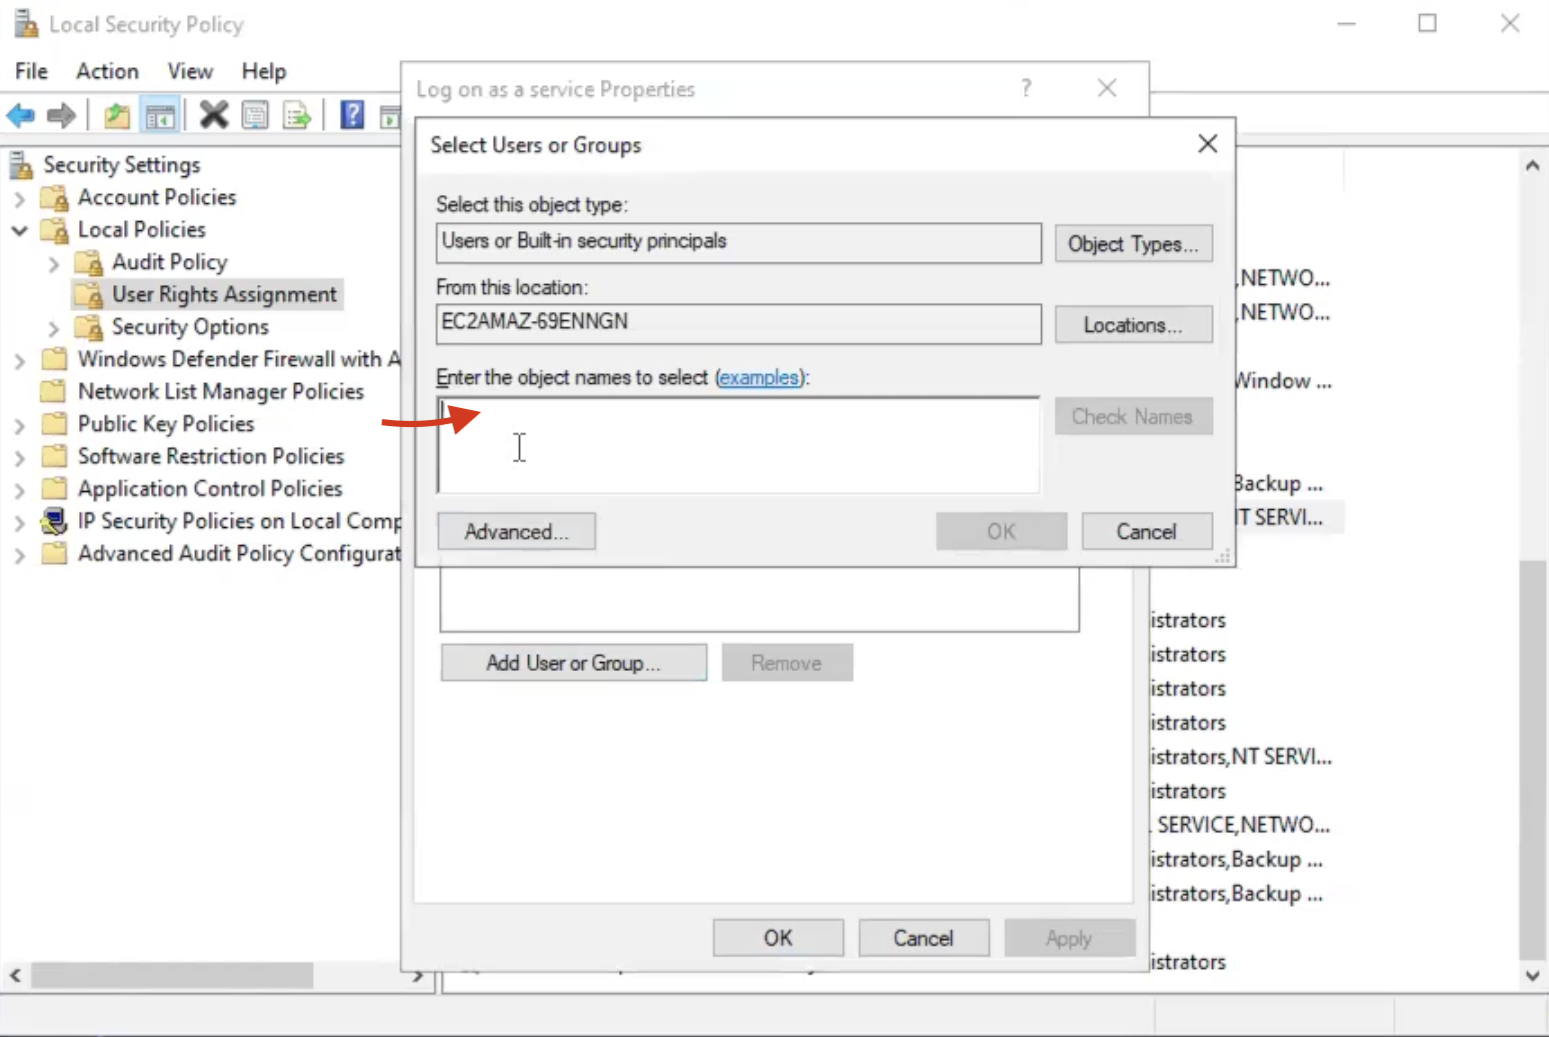Click the blue Help question mark icon
The image size is (1549, 1037).
click(x=352, y=115)
